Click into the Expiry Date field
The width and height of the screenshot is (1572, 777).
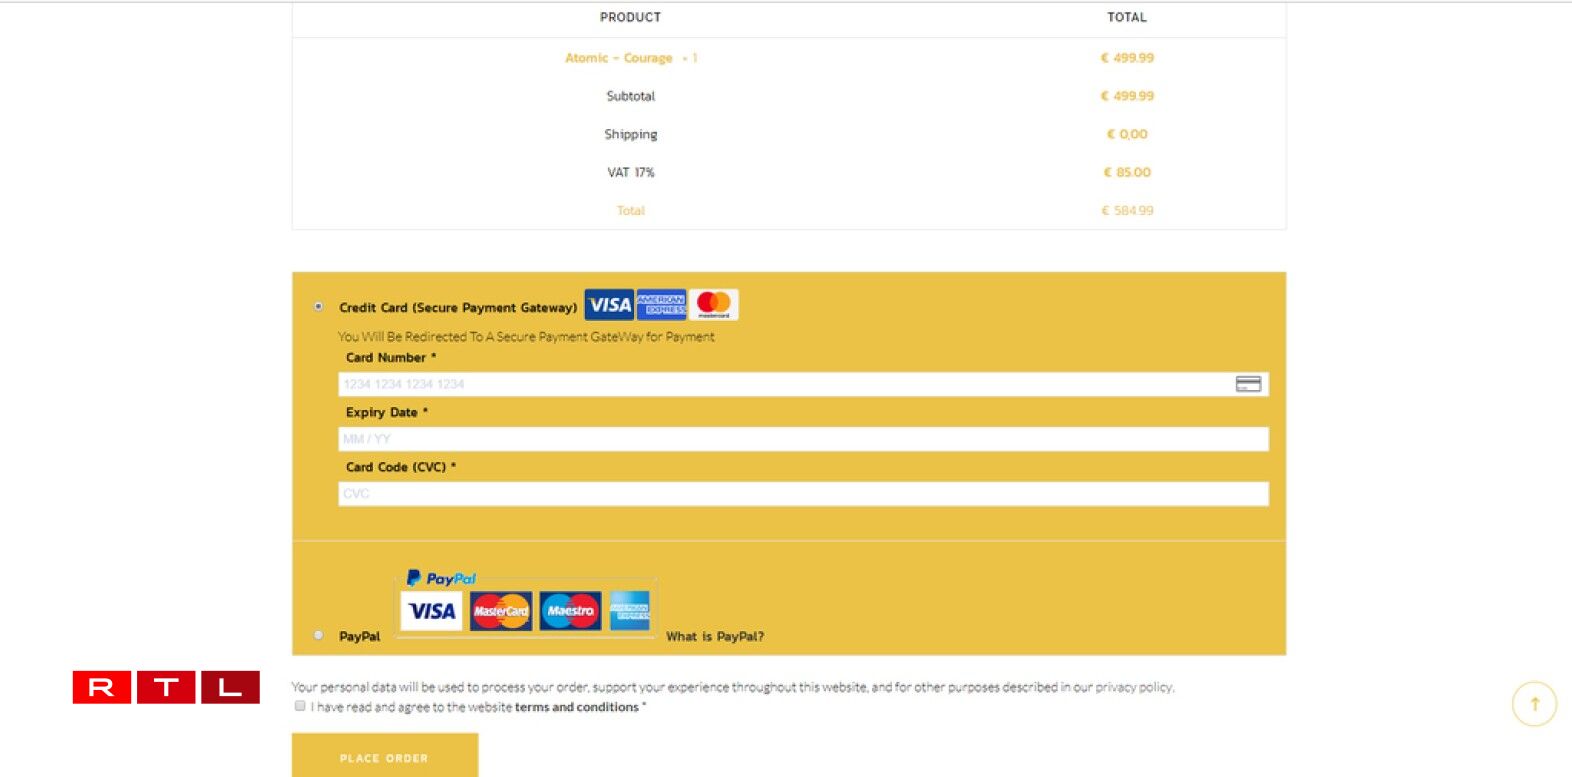(x=803, y=439)
